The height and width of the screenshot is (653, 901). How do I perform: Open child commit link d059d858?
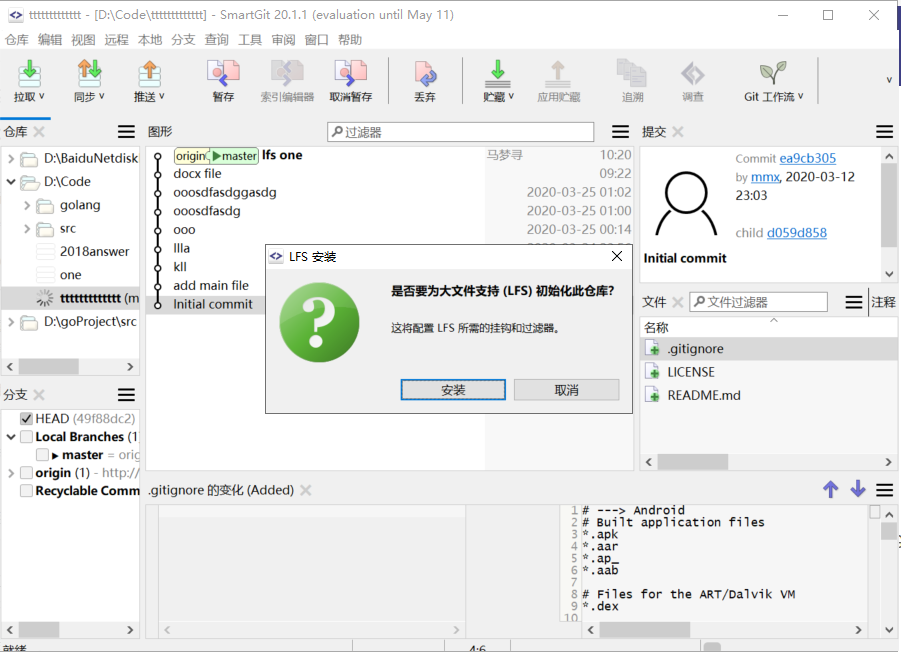click(797, 233)
